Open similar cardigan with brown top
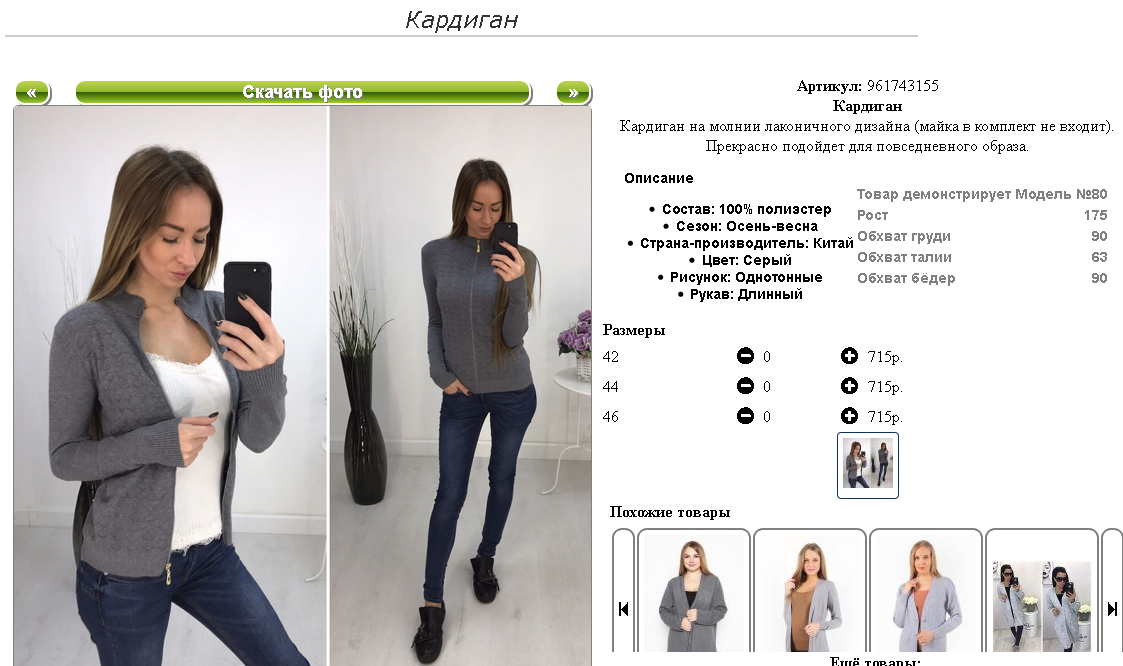Viewport: 1123px width, 666px height. pos(809,592)
